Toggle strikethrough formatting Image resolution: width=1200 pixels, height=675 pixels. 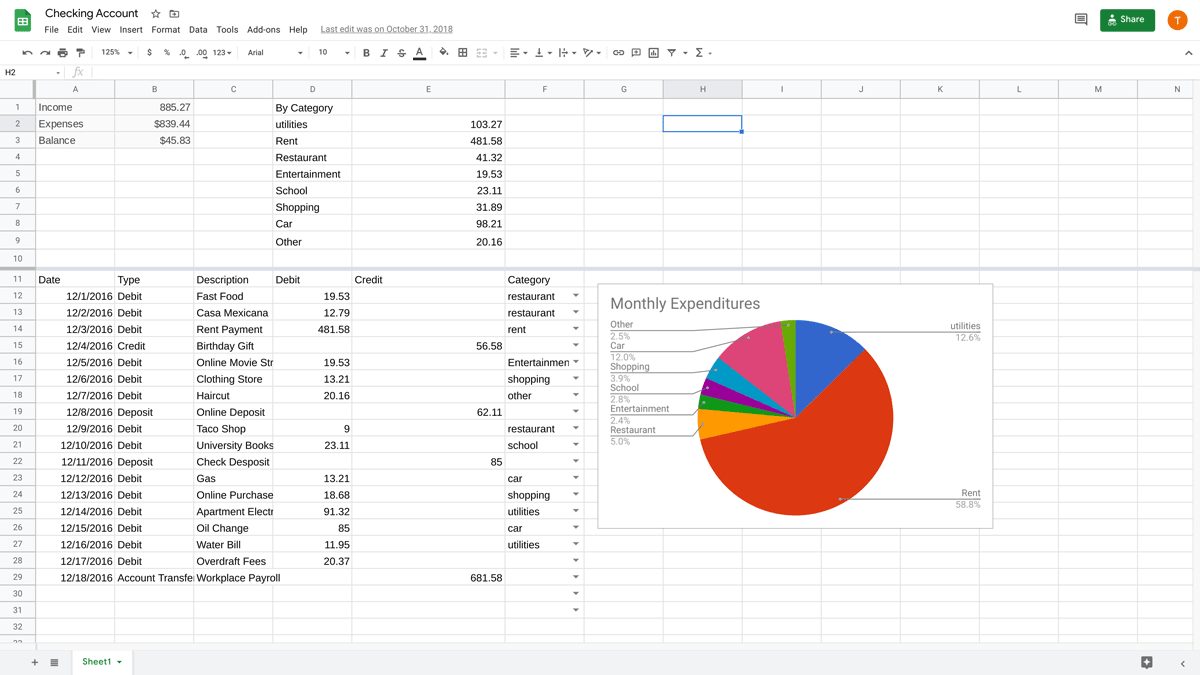pyautogui.click(x=401, y=53)
